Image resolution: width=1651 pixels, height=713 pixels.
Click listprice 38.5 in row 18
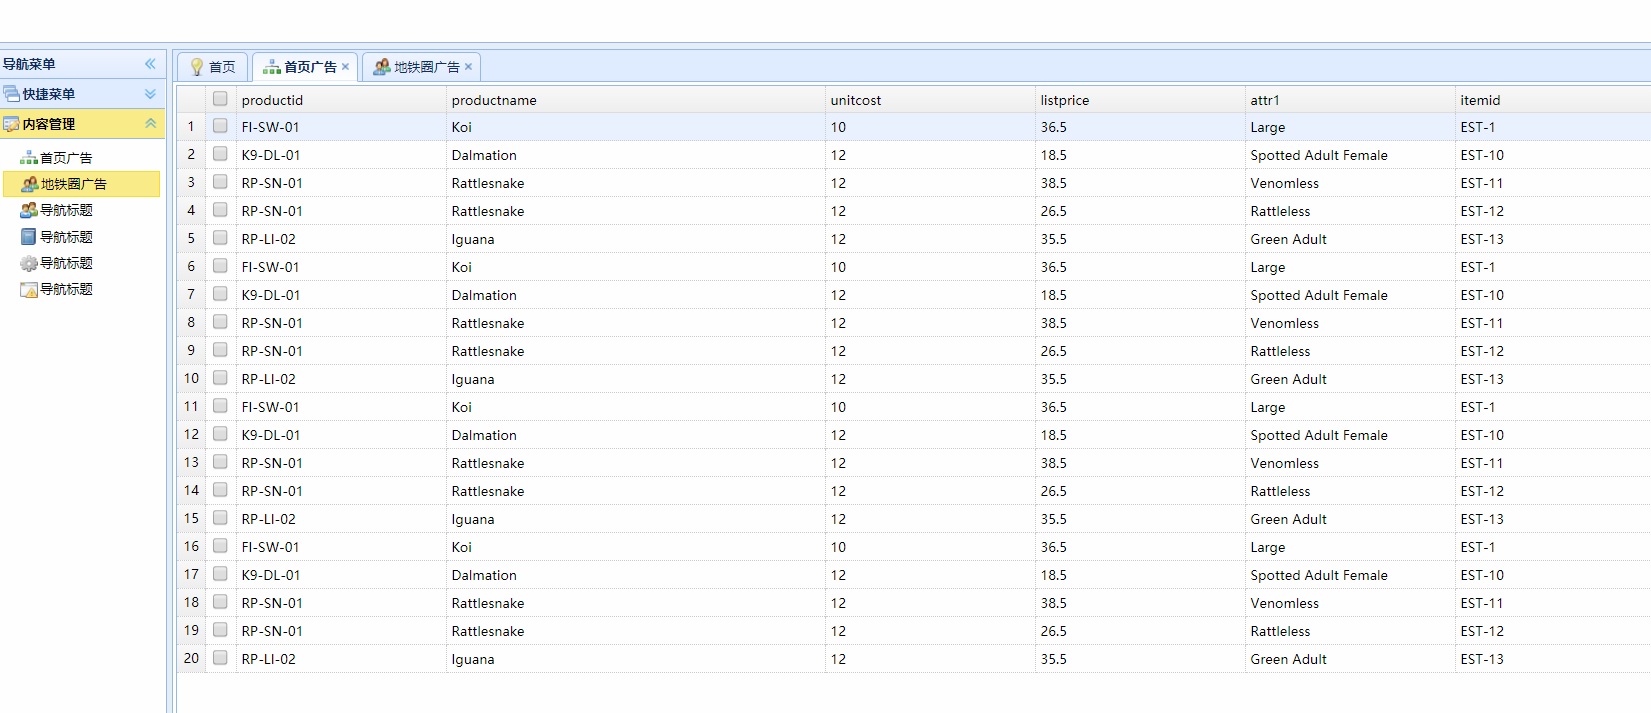(x=1054, y=603)
